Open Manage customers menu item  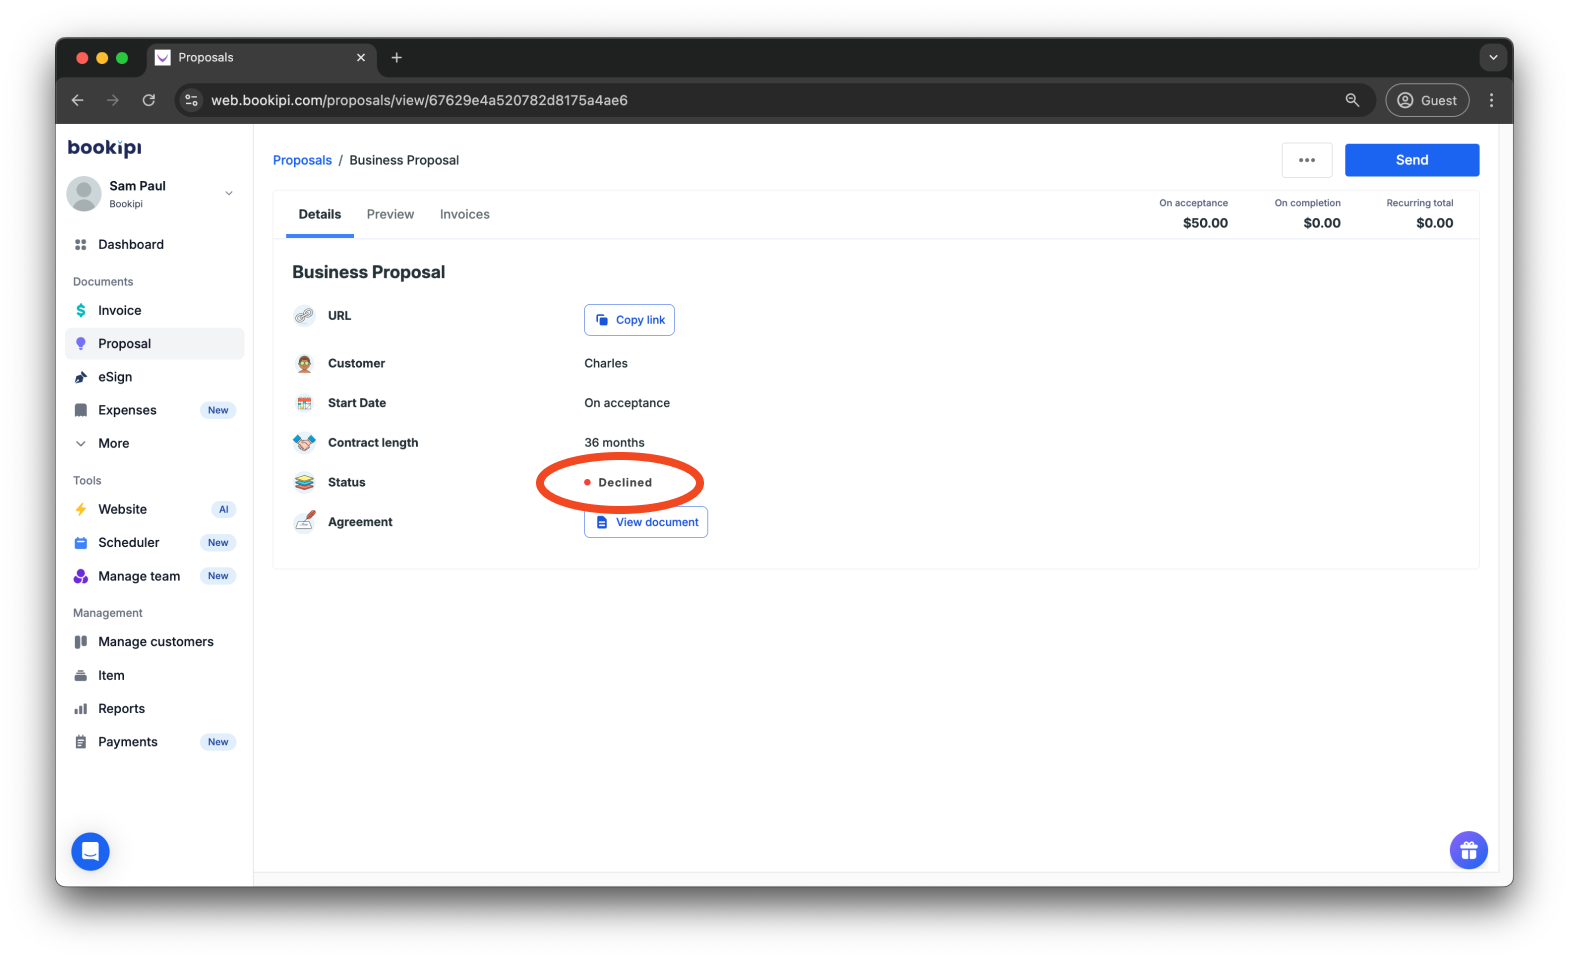point(154,642)
